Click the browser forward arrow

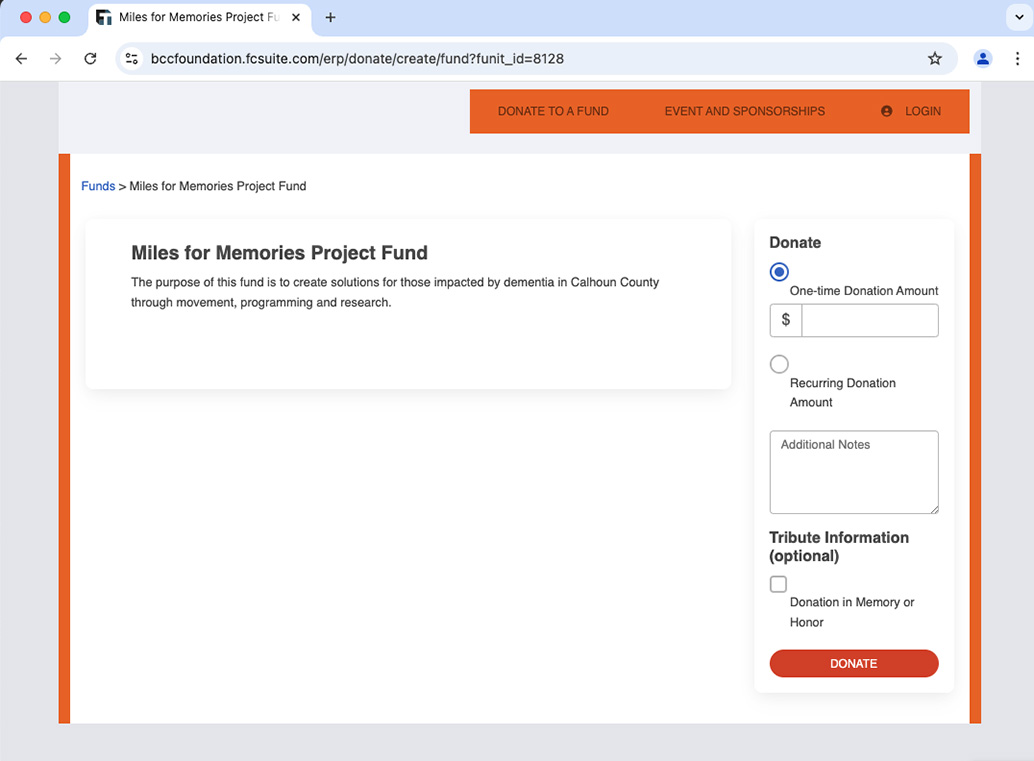click(55, 59)
